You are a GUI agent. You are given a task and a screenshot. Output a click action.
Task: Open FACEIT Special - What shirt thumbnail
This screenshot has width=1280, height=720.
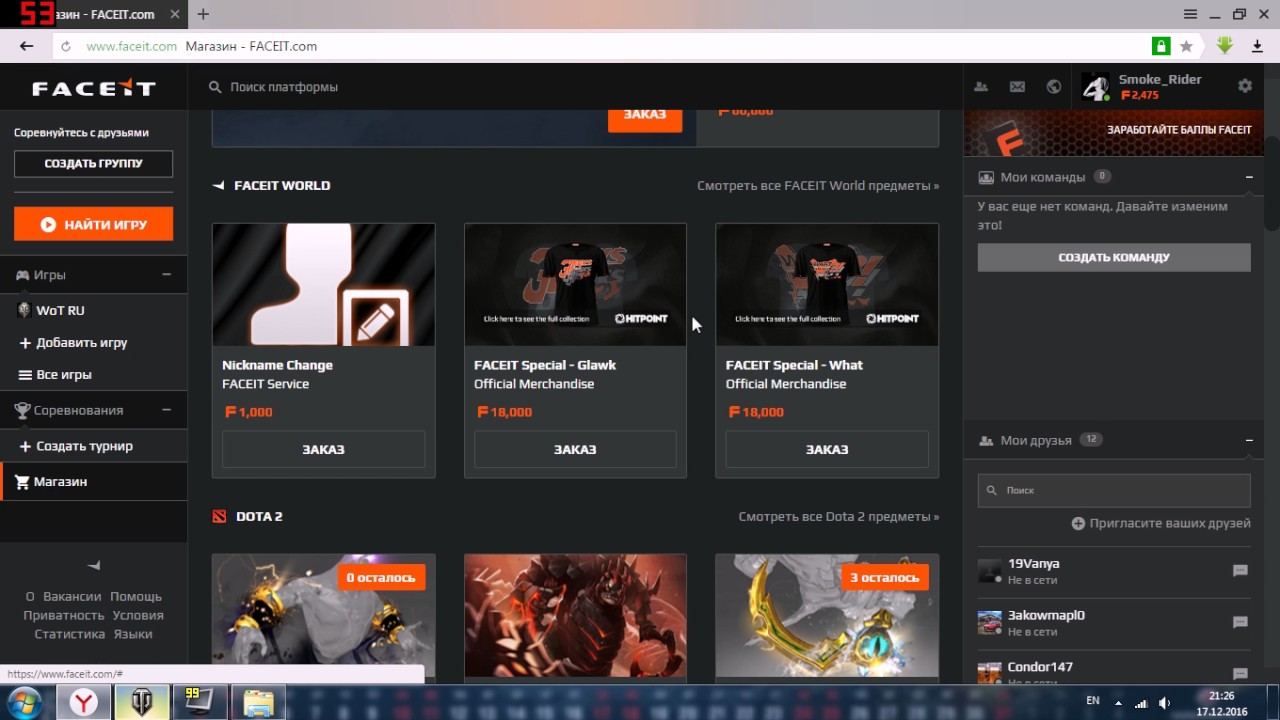coord(827,285)
